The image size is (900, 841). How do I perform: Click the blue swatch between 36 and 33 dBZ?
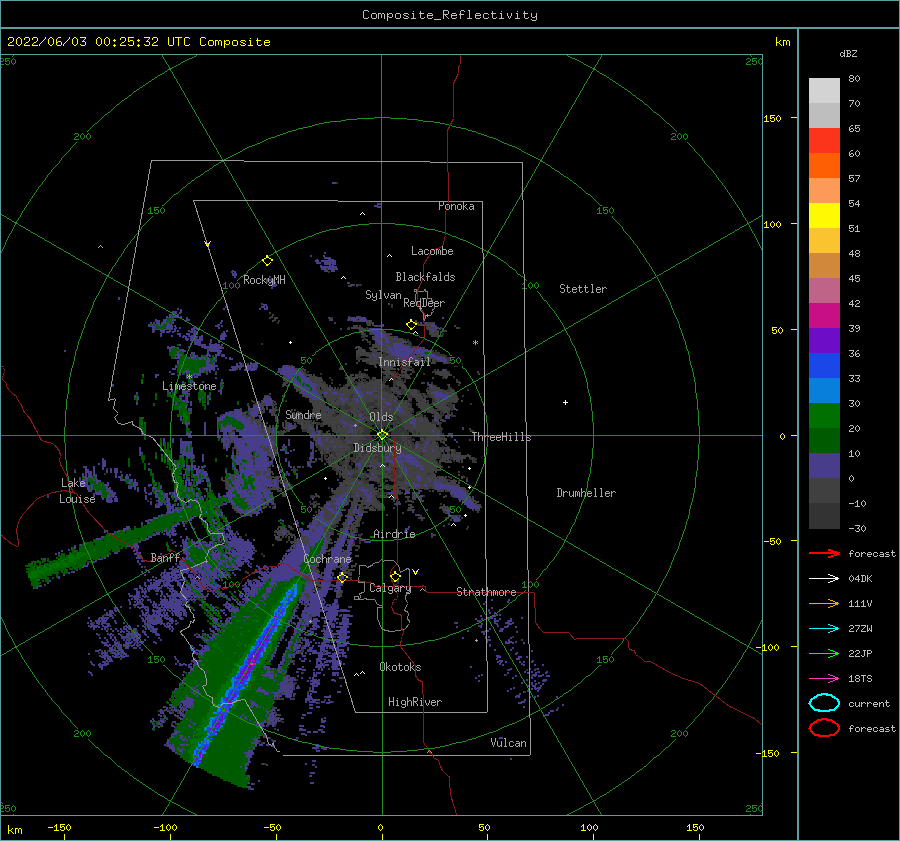824,365
